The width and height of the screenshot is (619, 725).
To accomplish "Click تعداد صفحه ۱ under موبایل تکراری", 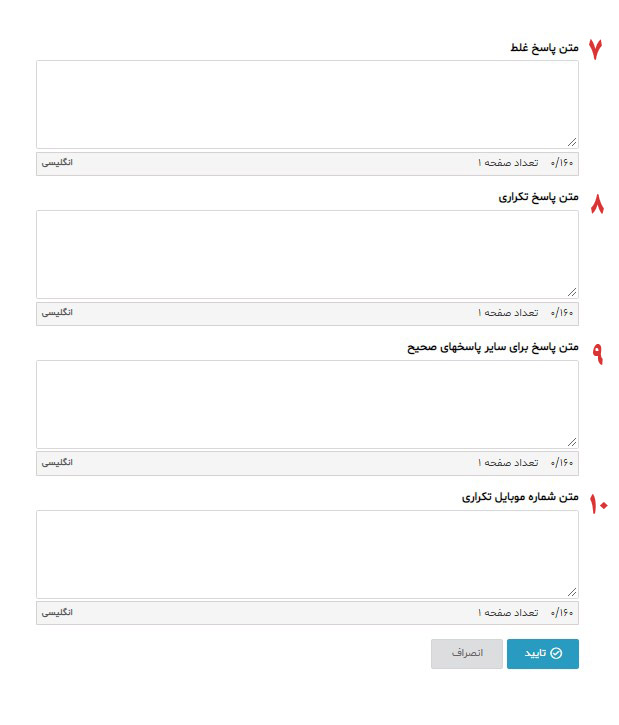I will coord(508,613).
